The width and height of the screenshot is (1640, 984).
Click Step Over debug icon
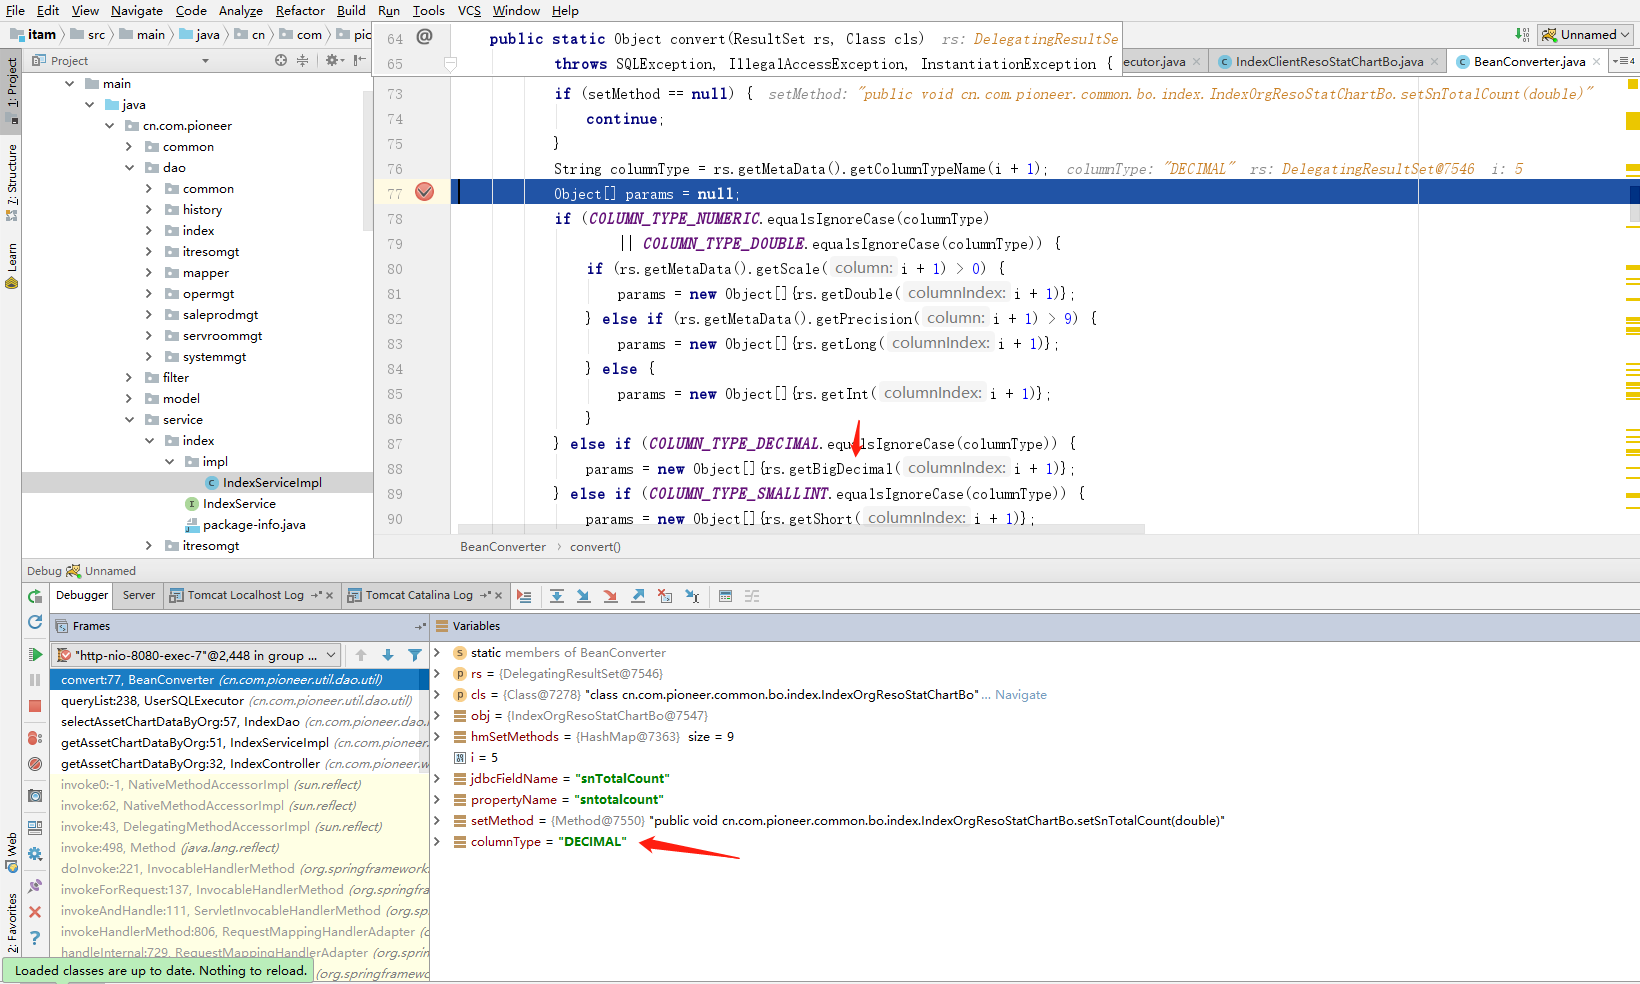click(557, 596)
